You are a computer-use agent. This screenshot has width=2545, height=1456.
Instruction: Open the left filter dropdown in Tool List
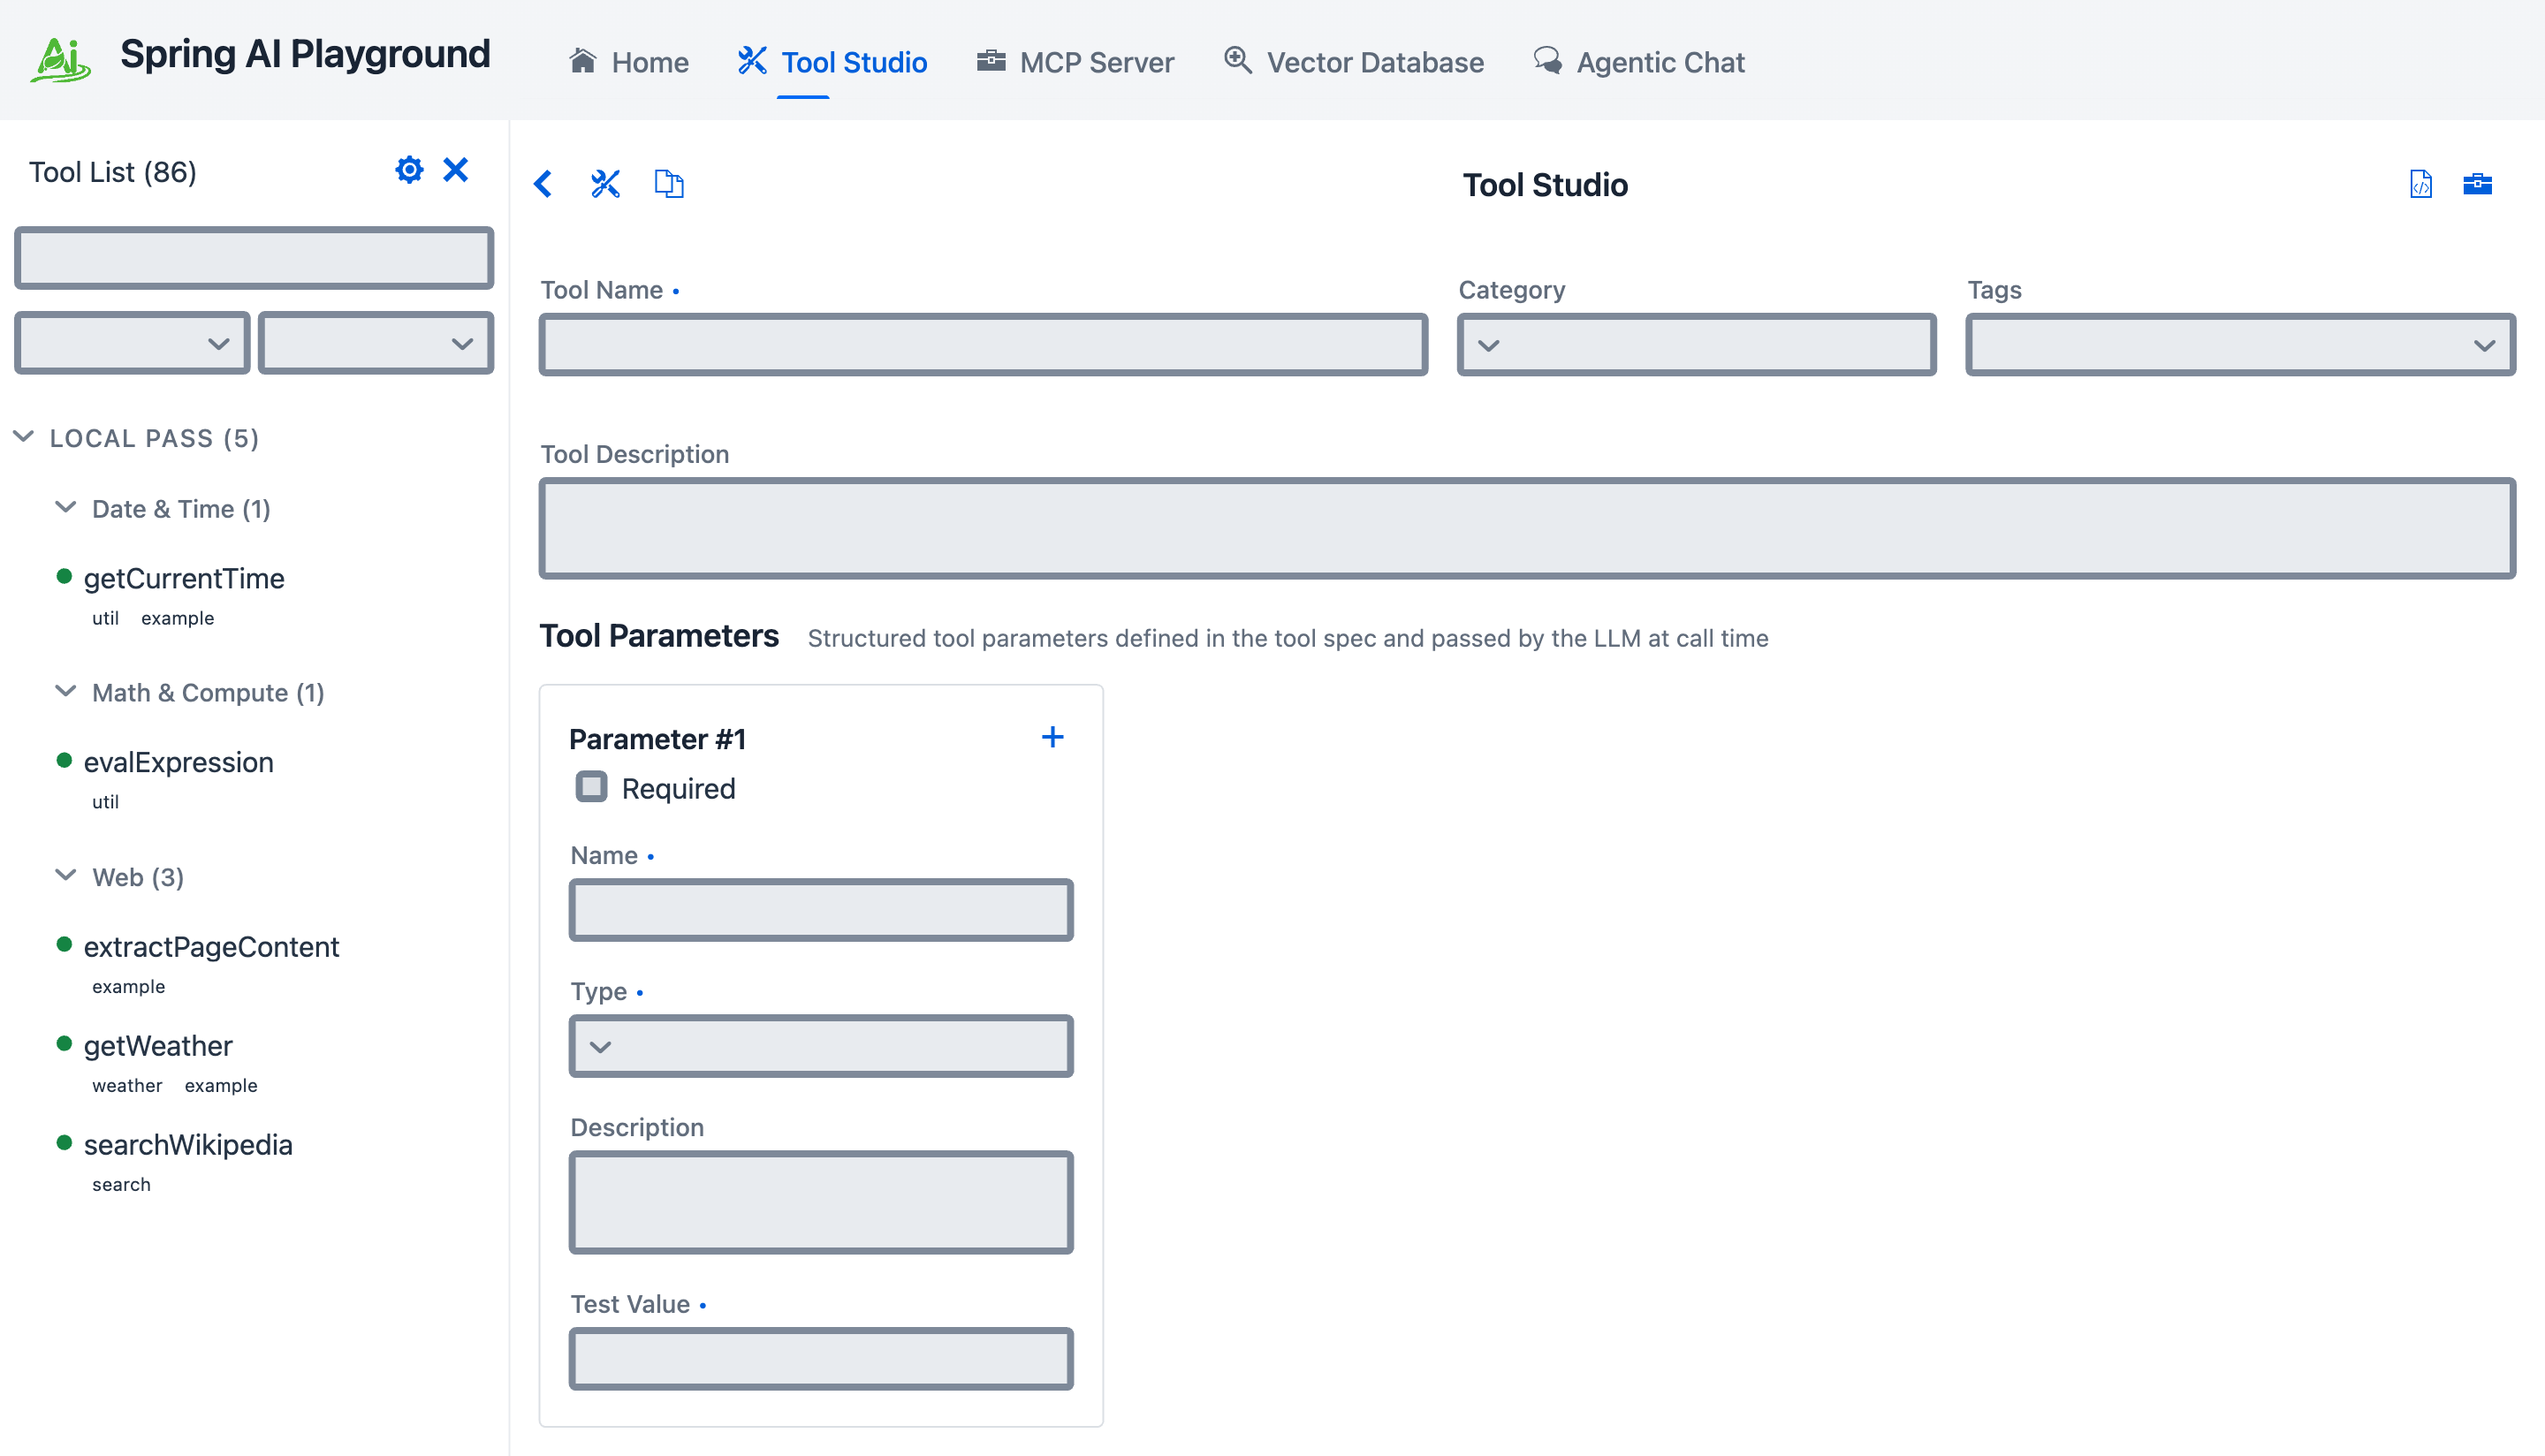[132, 343]
